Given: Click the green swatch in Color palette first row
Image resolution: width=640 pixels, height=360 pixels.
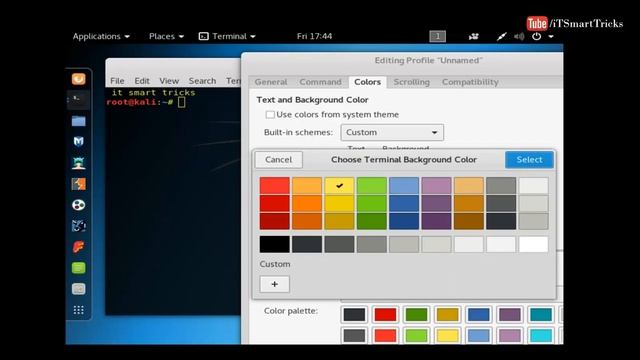Looking at the screenshot, I should tap(416, 315).
